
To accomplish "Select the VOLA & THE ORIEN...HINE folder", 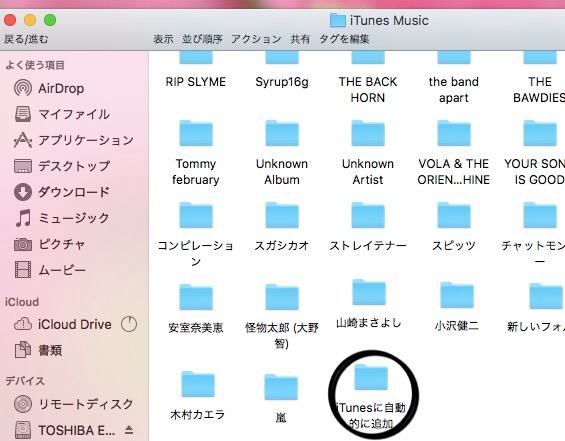I will pos(454,133).
